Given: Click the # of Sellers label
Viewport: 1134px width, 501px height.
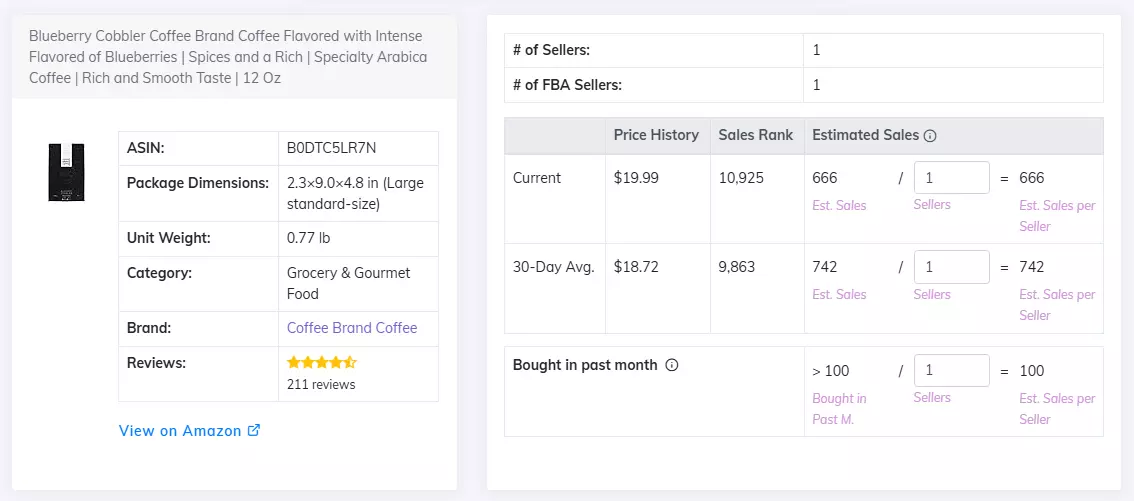Looking at the screenshot, I should [x=551, y=51].
